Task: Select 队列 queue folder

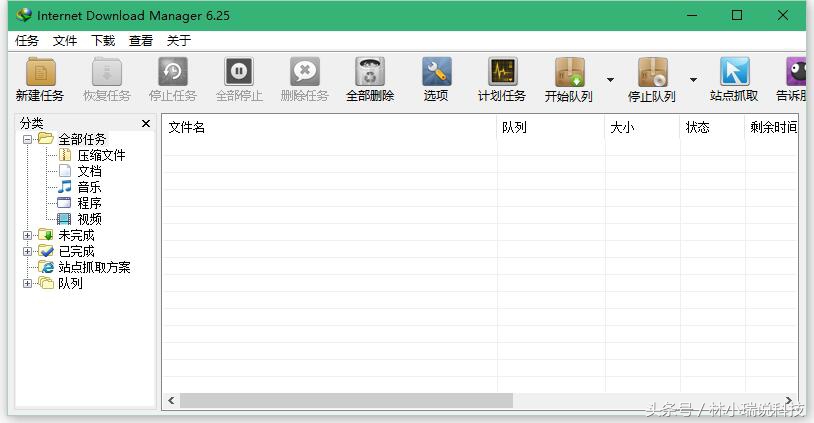Action: point(70,283)
